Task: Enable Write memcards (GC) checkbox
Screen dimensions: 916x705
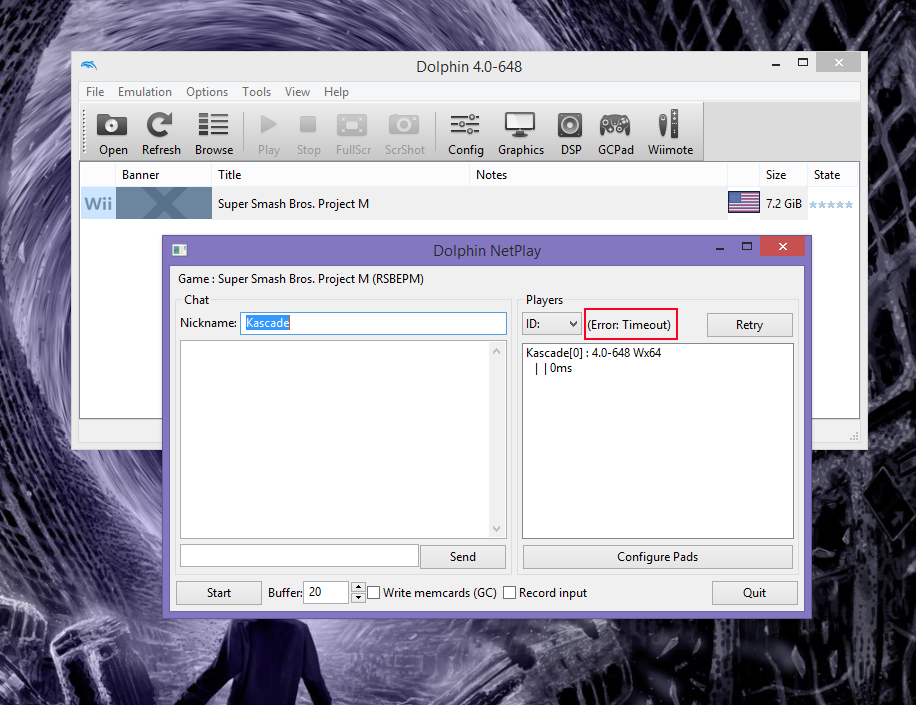Action: [x=374, y=593]
